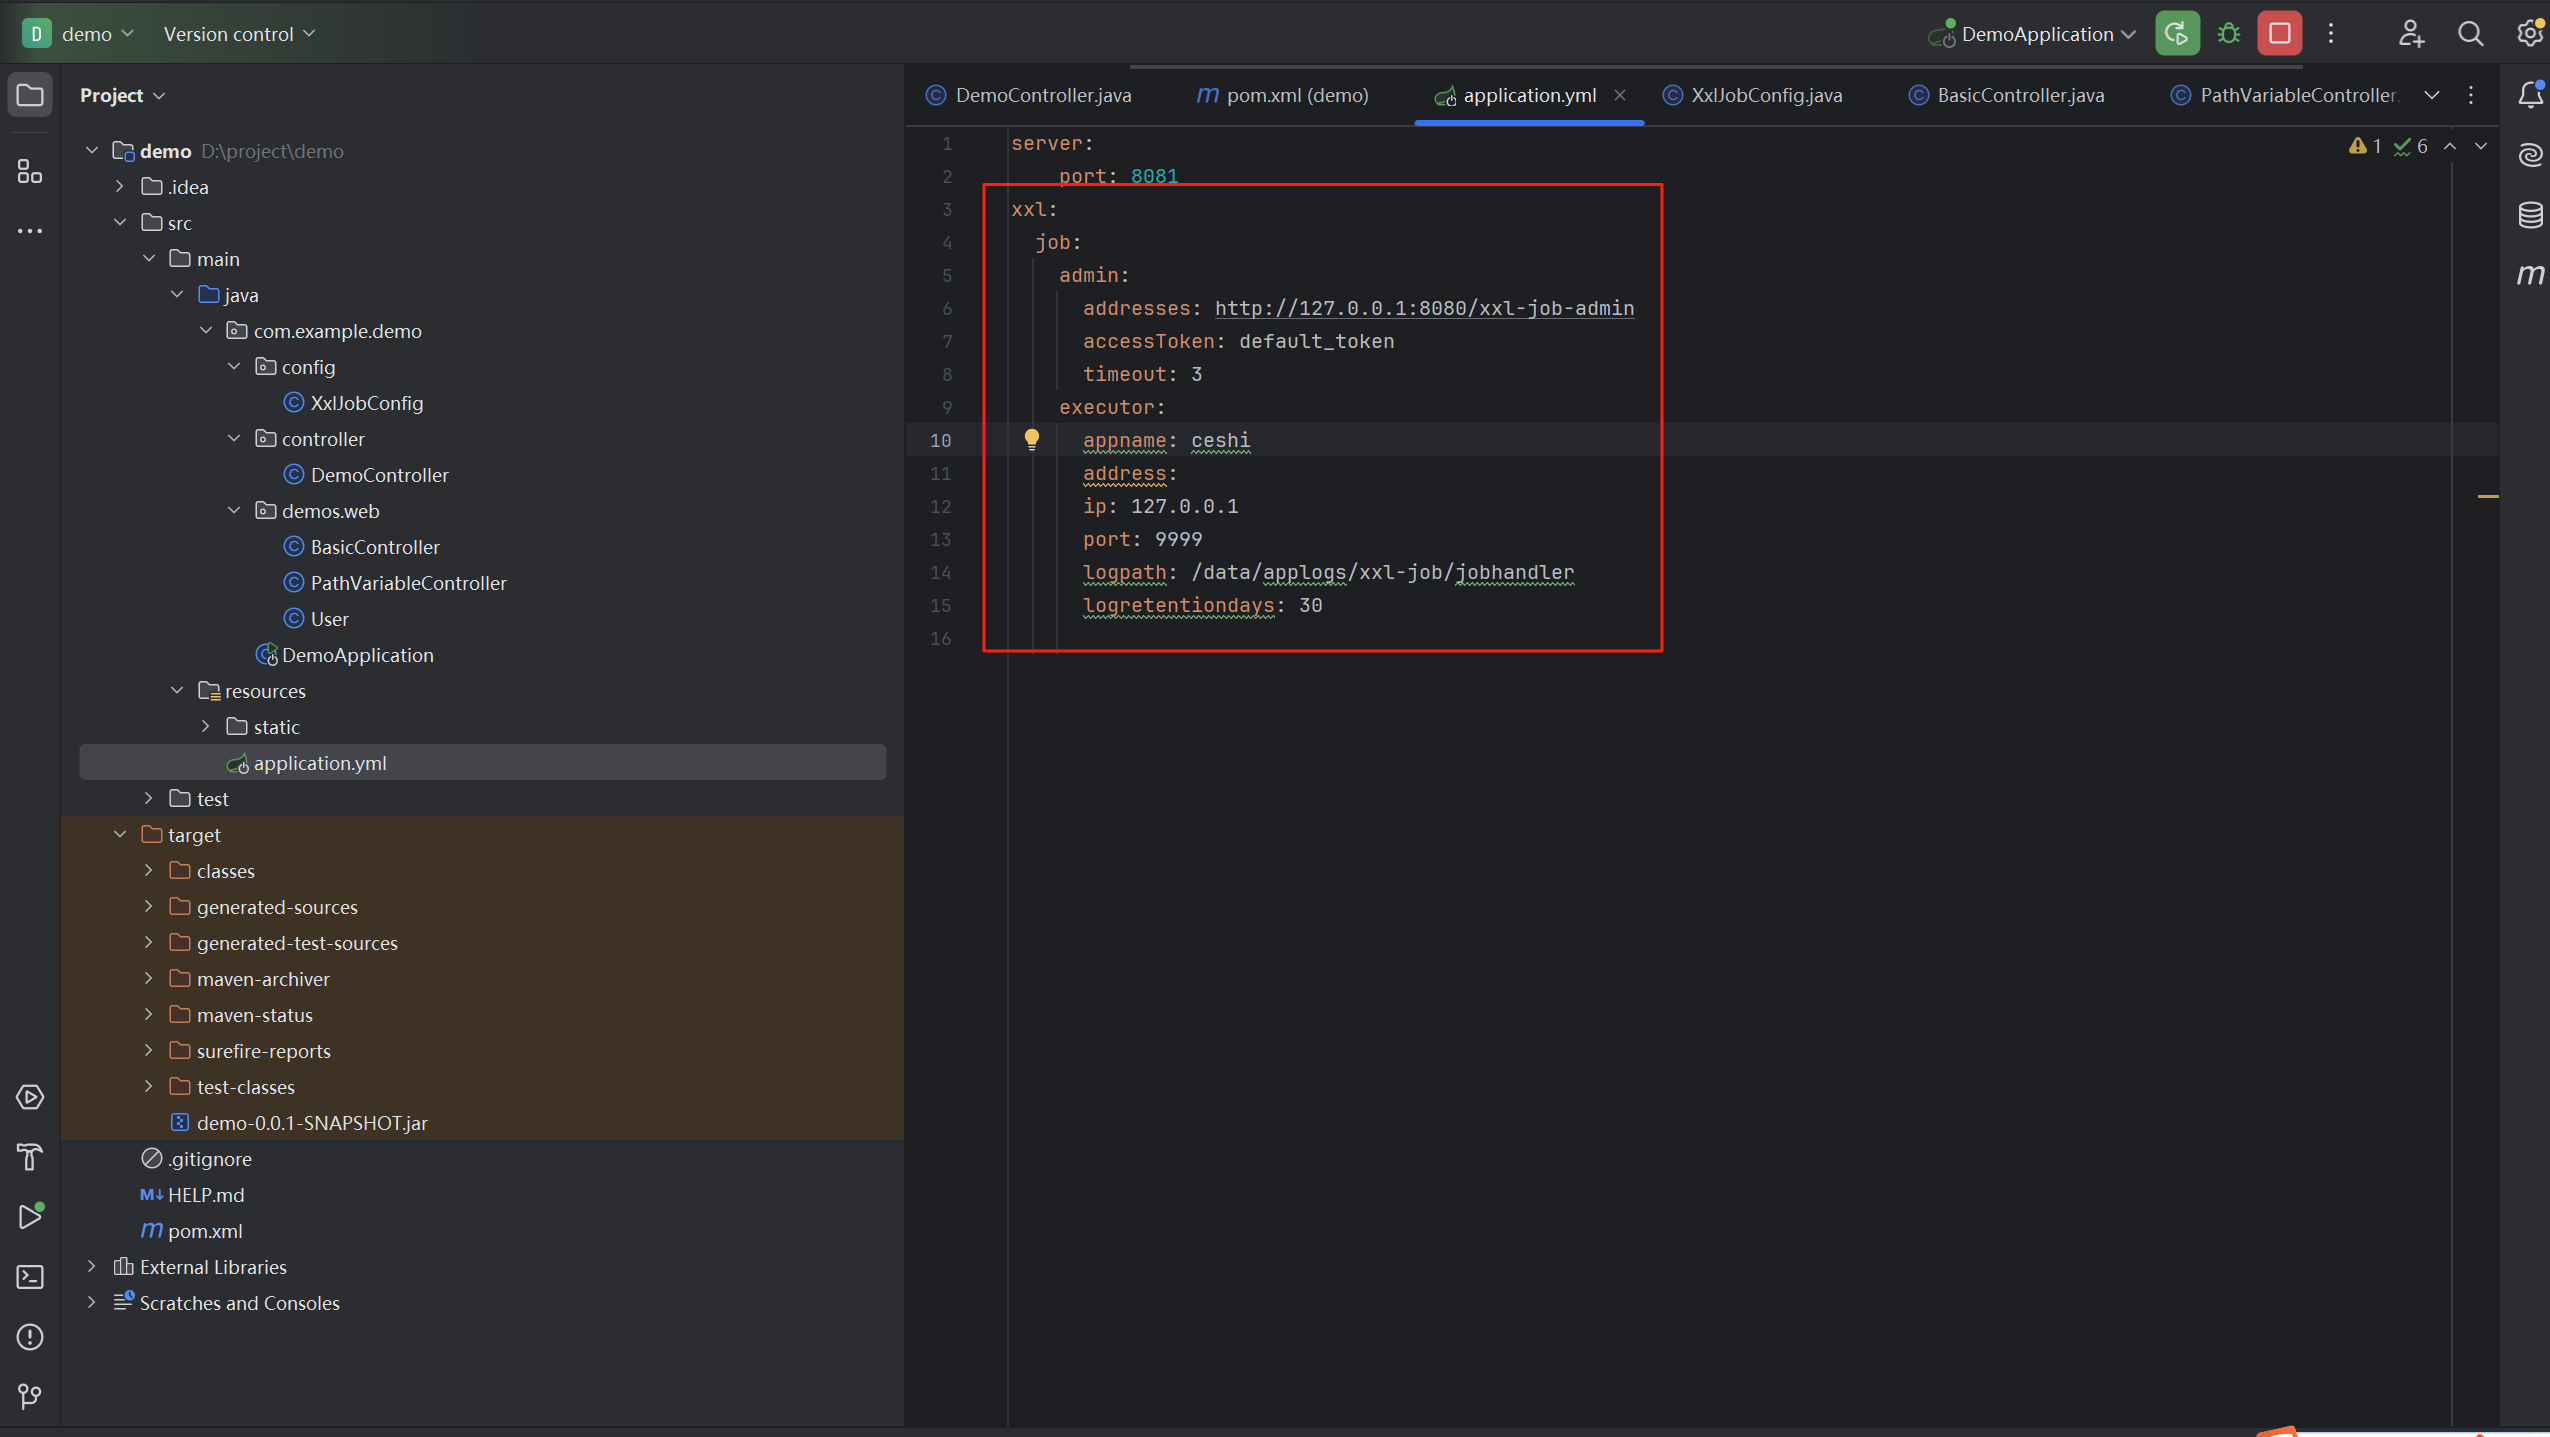Click line number 16 in the gutter
Screen dimensions: 2550x1437
click(x=941, y=638)
